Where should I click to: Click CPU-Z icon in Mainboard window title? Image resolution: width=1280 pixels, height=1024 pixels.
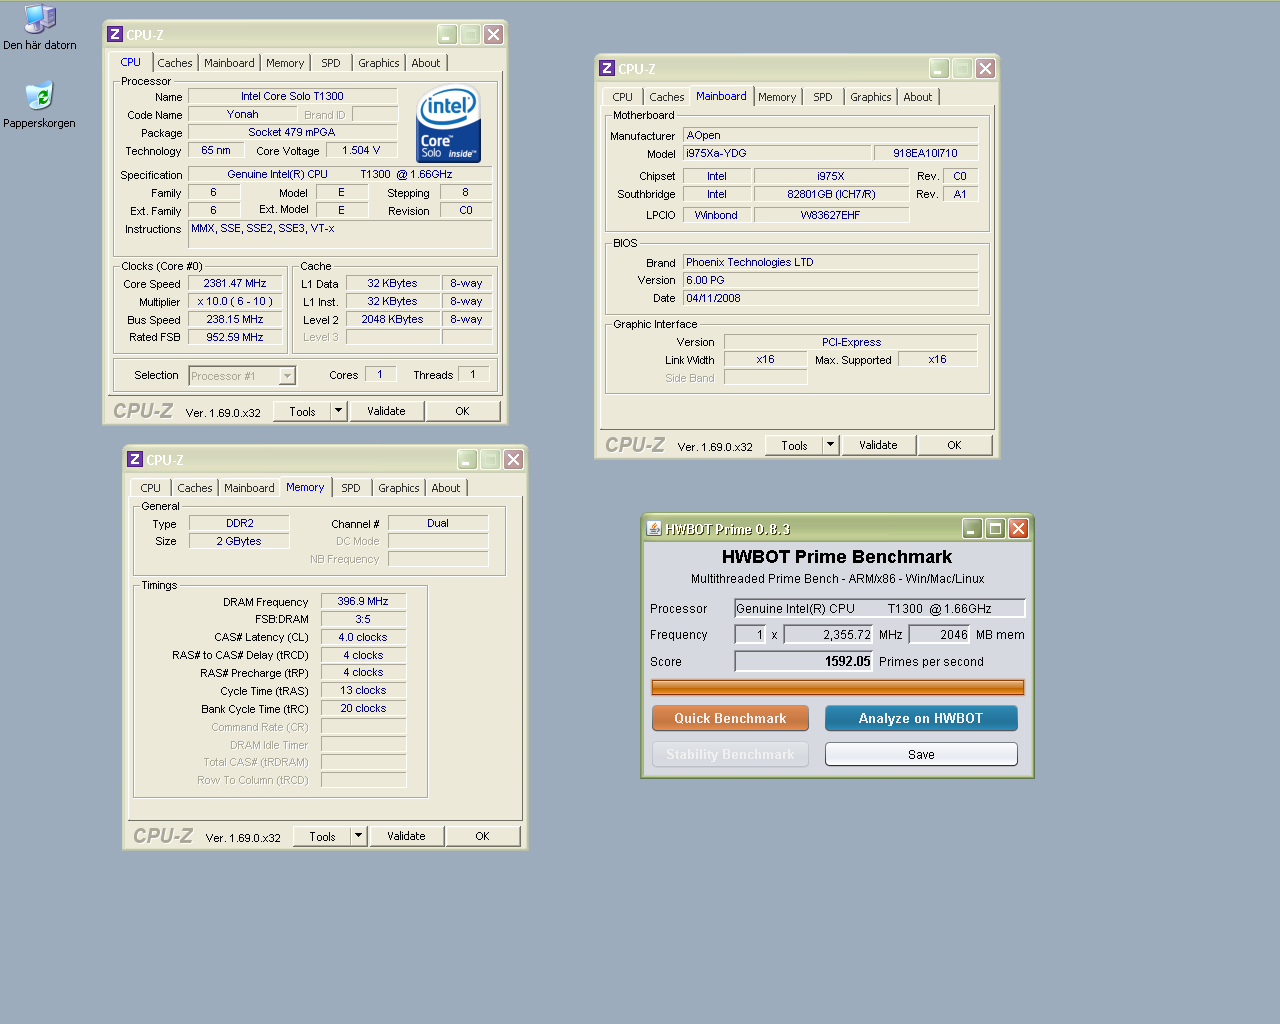pyautogui.click(x=607, y=68)
